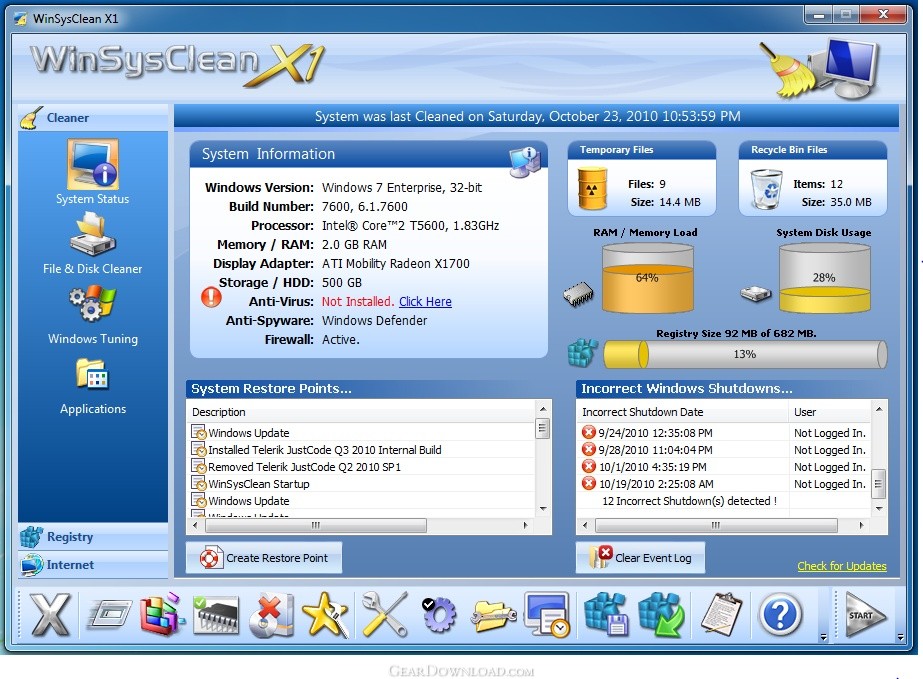Expand the Registry sidebar section
Image resolution: width=923 pixels, height=679 pixels.
point(70,537)
